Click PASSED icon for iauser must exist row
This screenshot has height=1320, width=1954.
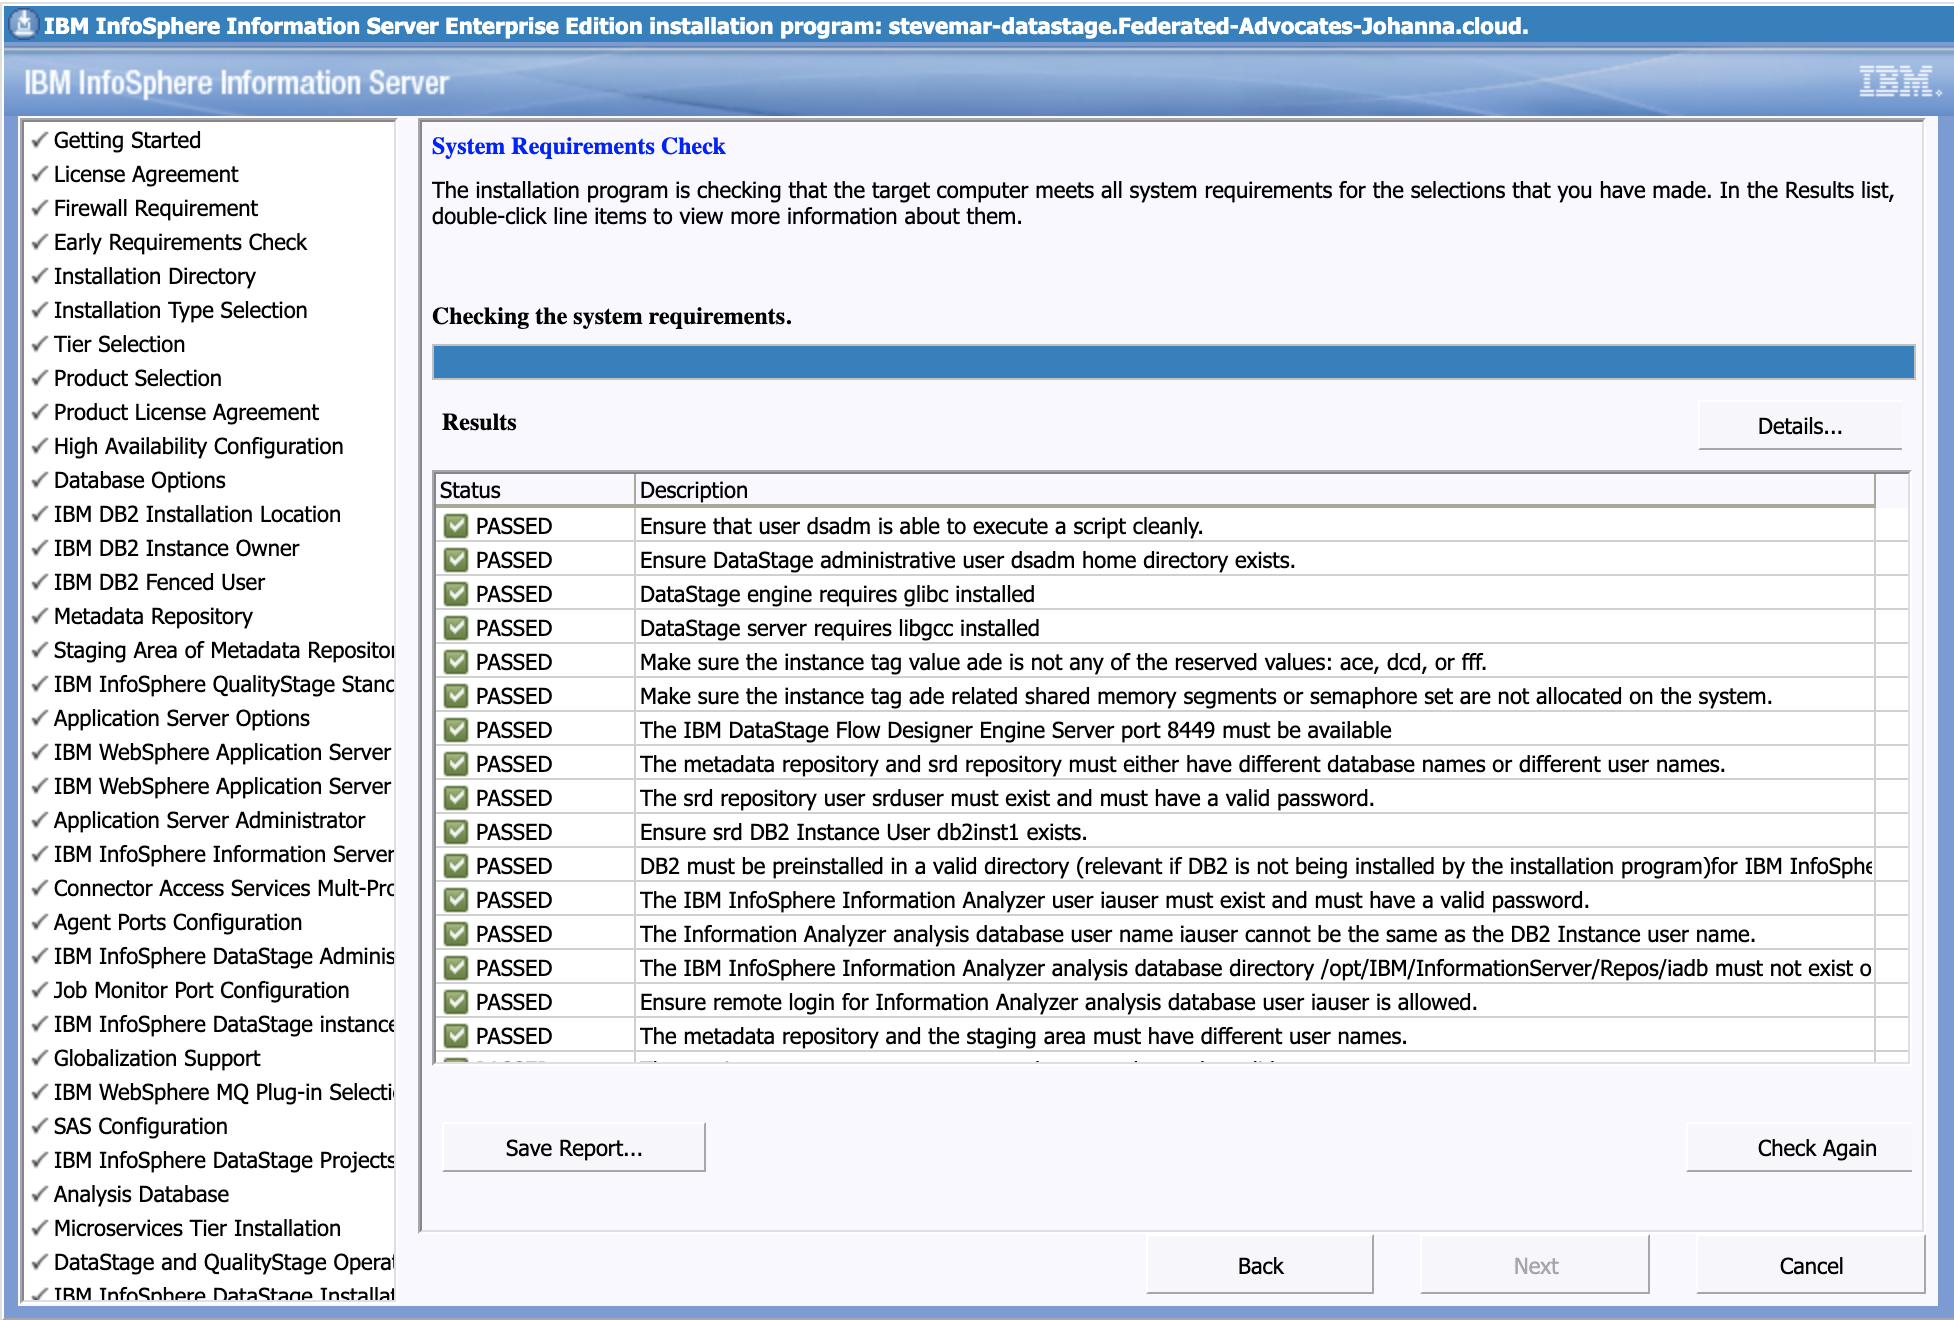click(x=456, y=900)
